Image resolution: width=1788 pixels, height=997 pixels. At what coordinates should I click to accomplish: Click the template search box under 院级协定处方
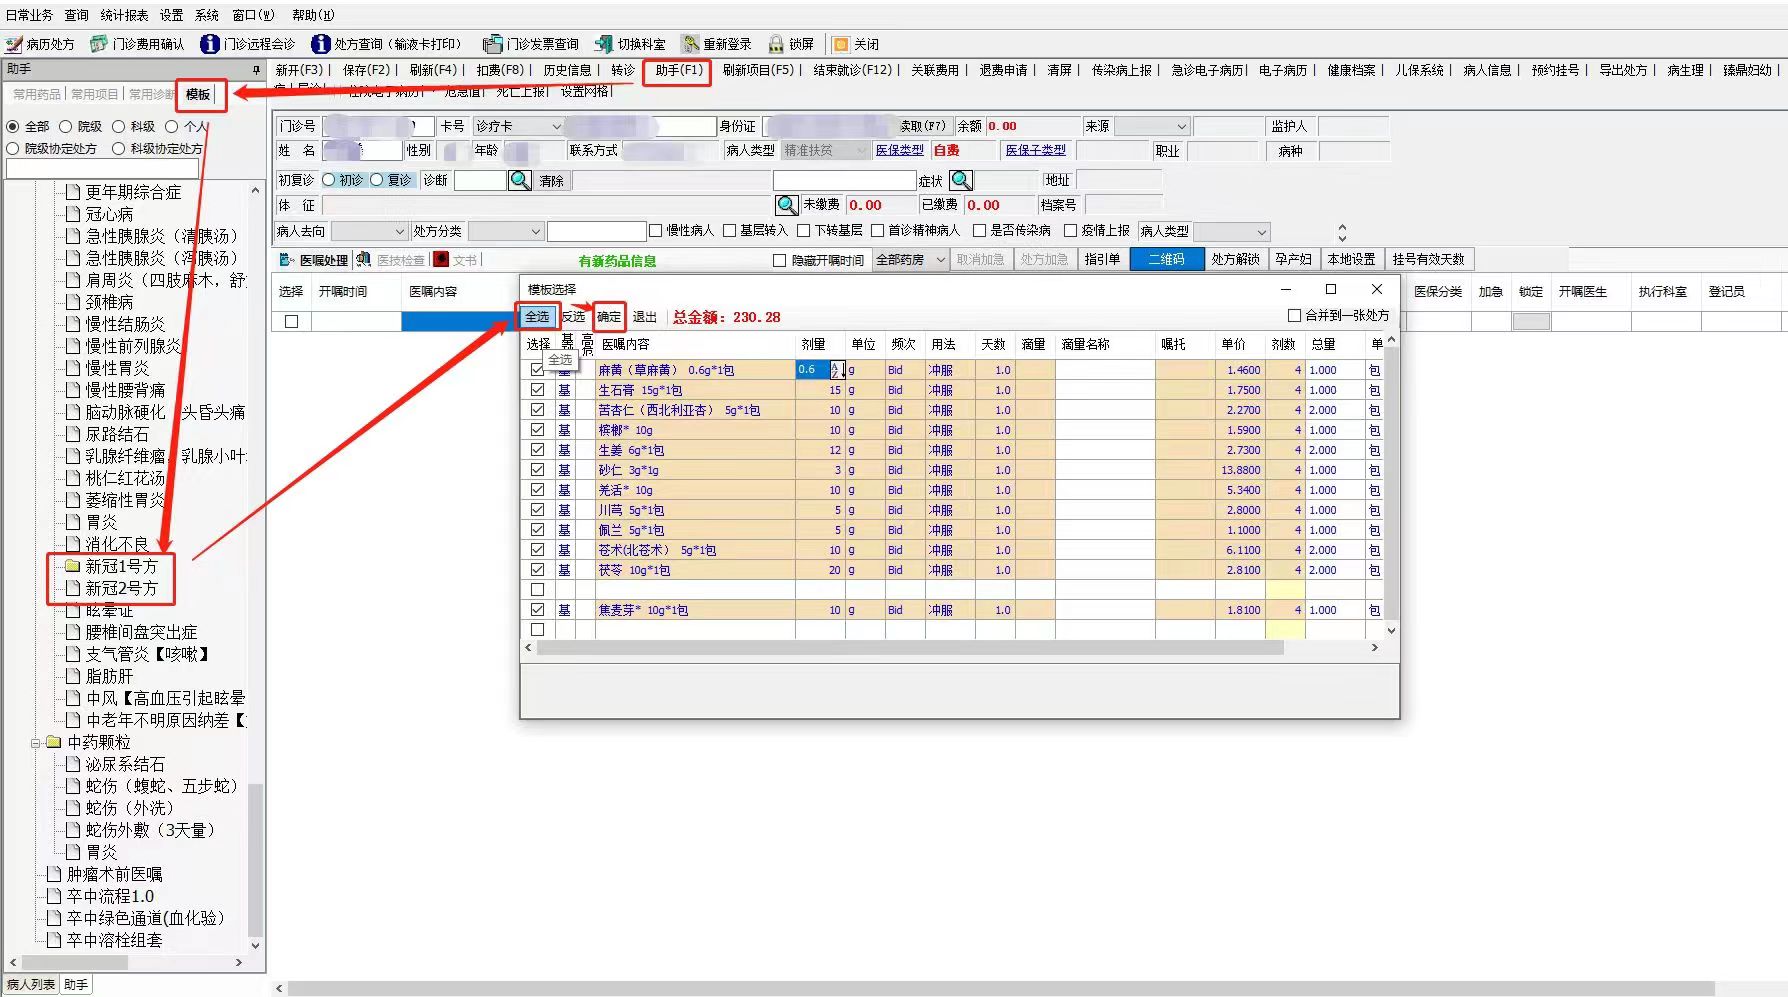[x=103, y=169]
